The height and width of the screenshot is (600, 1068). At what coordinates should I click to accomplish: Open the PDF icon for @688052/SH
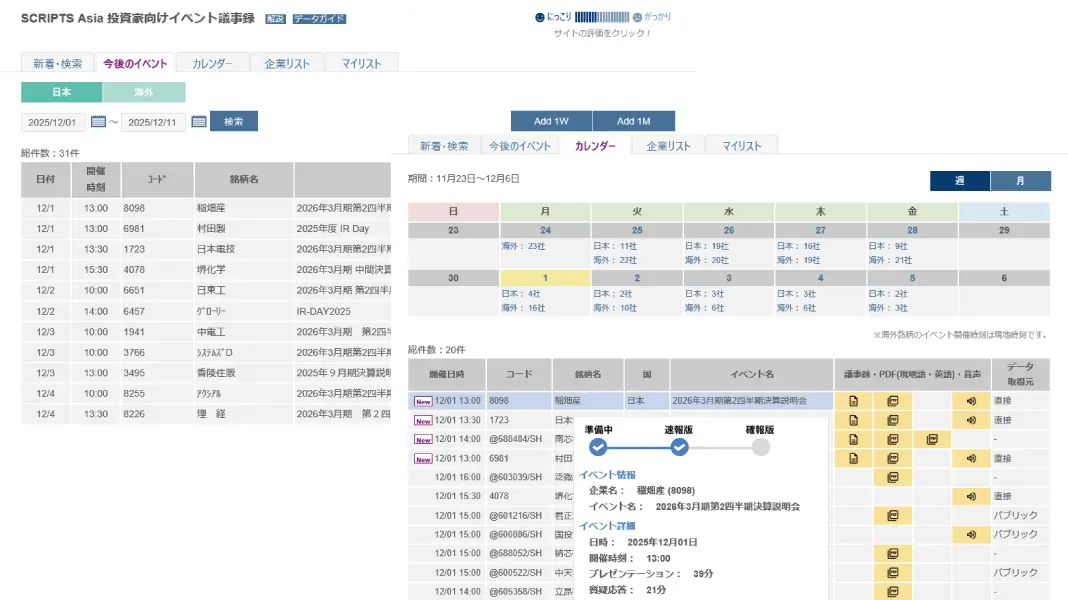click(x=893, y=554)
